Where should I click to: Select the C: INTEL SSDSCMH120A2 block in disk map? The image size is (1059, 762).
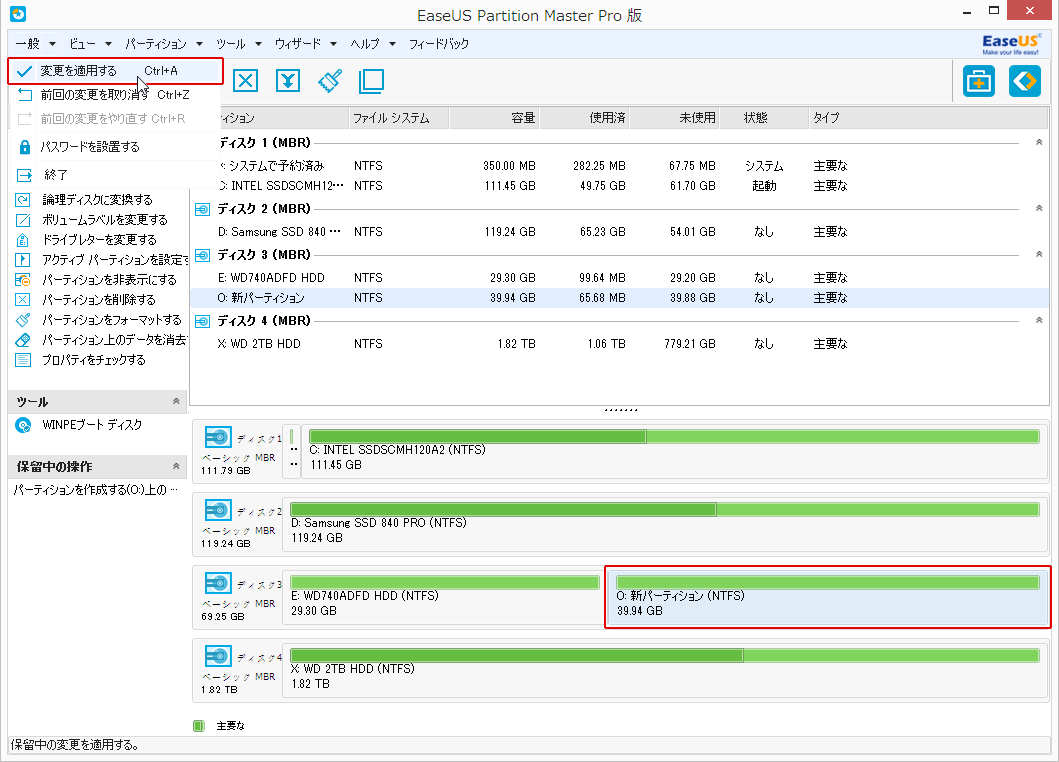point(674,453)
